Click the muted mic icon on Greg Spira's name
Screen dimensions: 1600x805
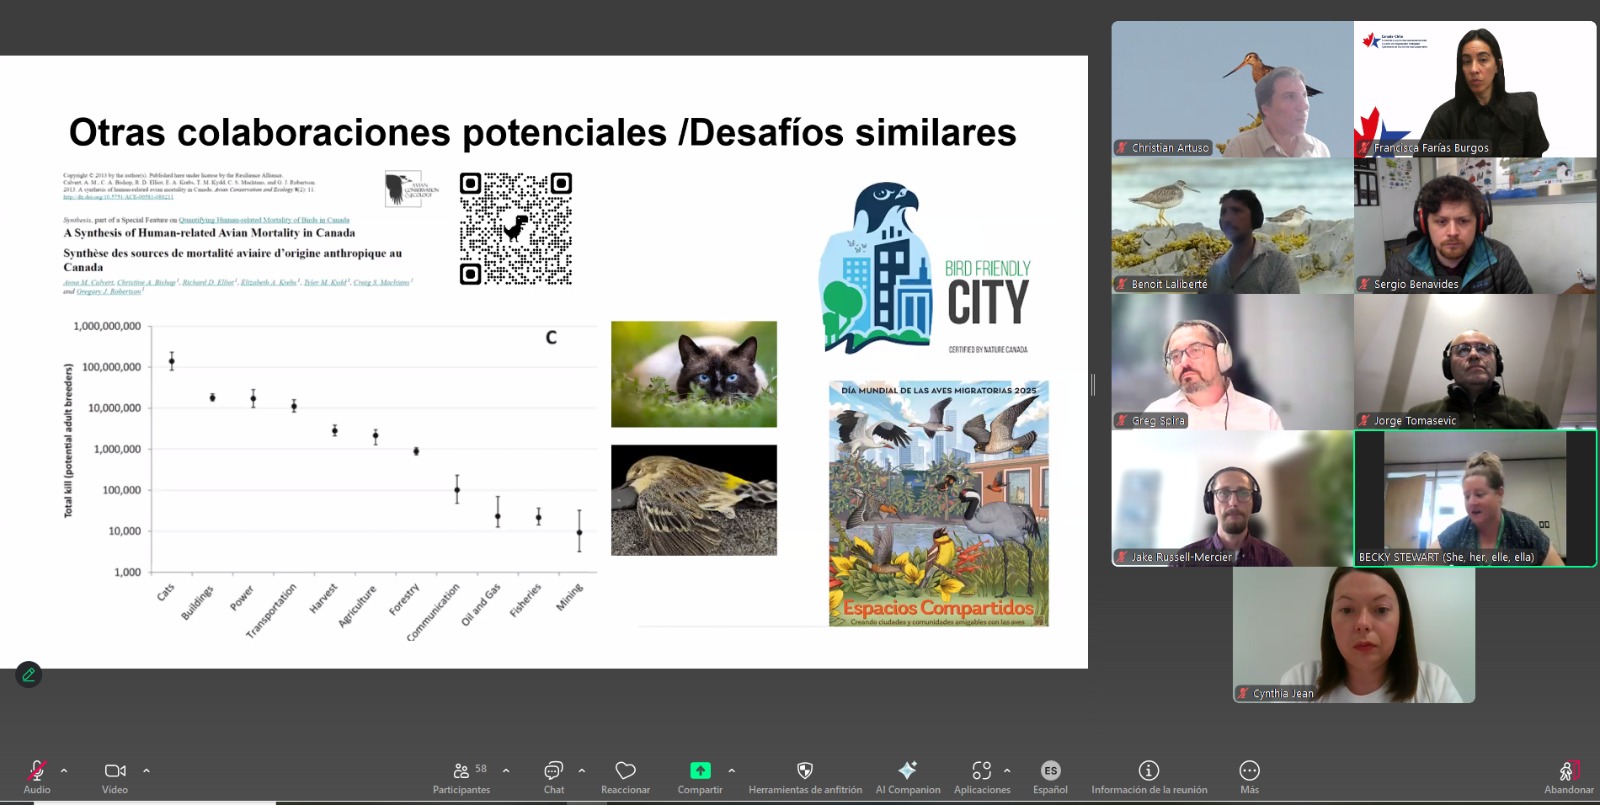1122,421
